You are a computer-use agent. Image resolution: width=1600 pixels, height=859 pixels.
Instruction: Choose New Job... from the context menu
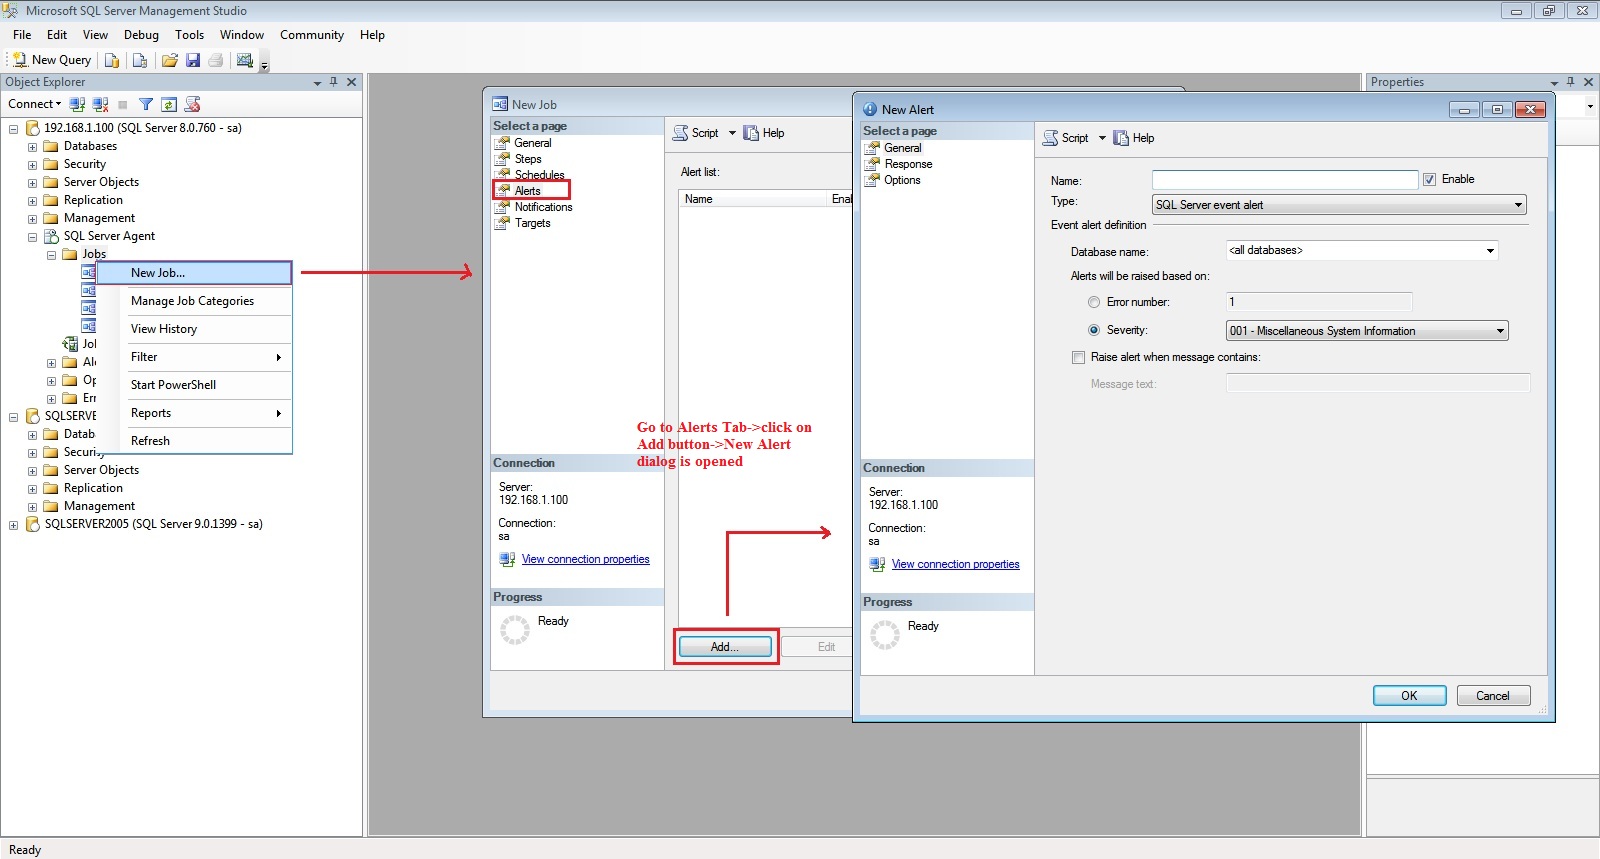point(194,273)
